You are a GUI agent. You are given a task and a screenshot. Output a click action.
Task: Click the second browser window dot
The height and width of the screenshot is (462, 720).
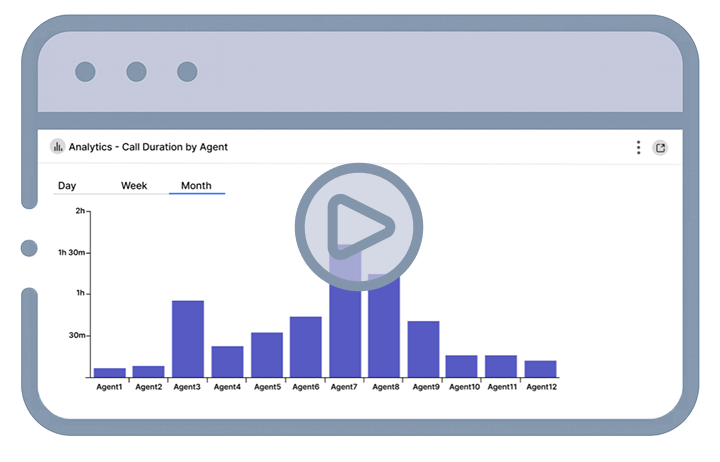tap(136, 72)
